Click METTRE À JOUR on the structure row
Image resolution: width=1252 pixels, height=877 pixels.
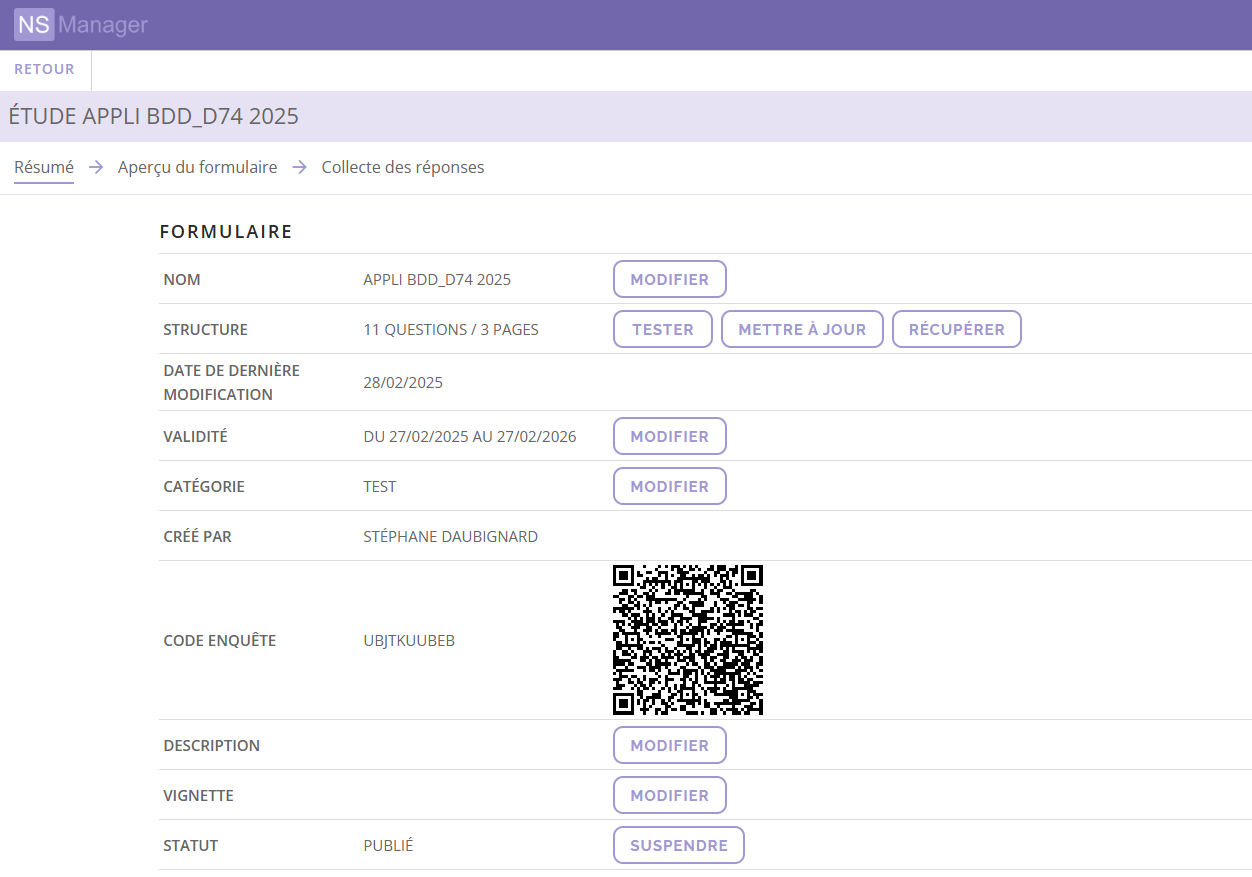[802, 328]
